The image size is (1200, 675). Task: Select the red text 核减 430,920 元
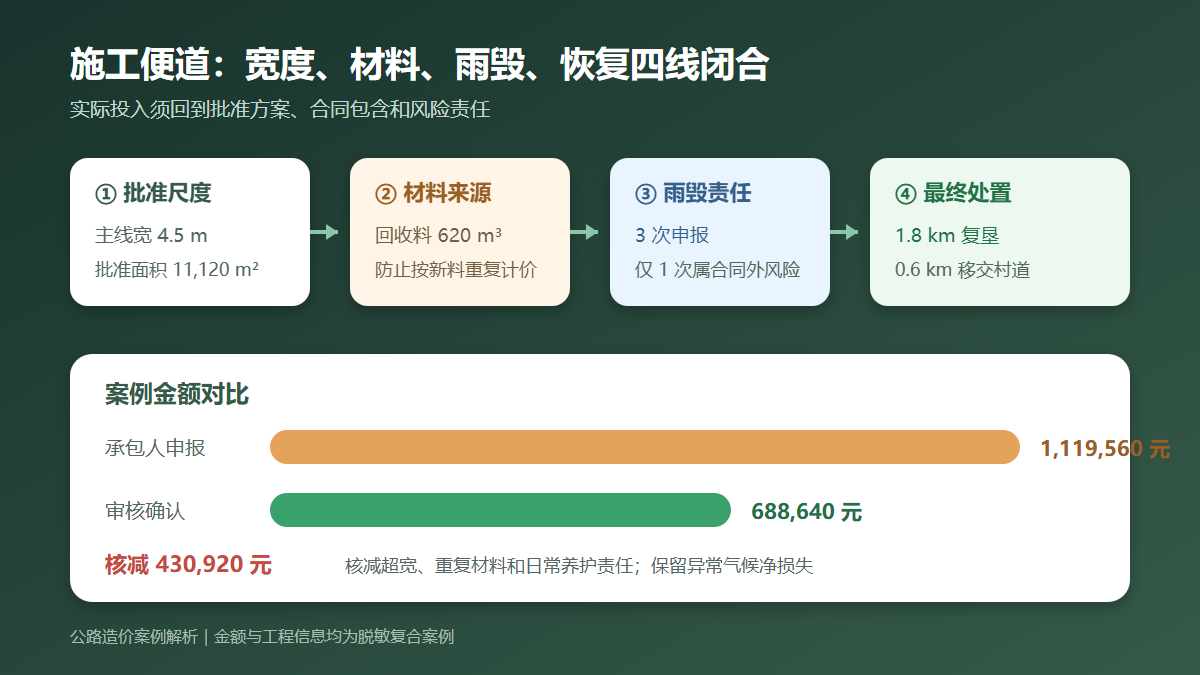(188, 565)
